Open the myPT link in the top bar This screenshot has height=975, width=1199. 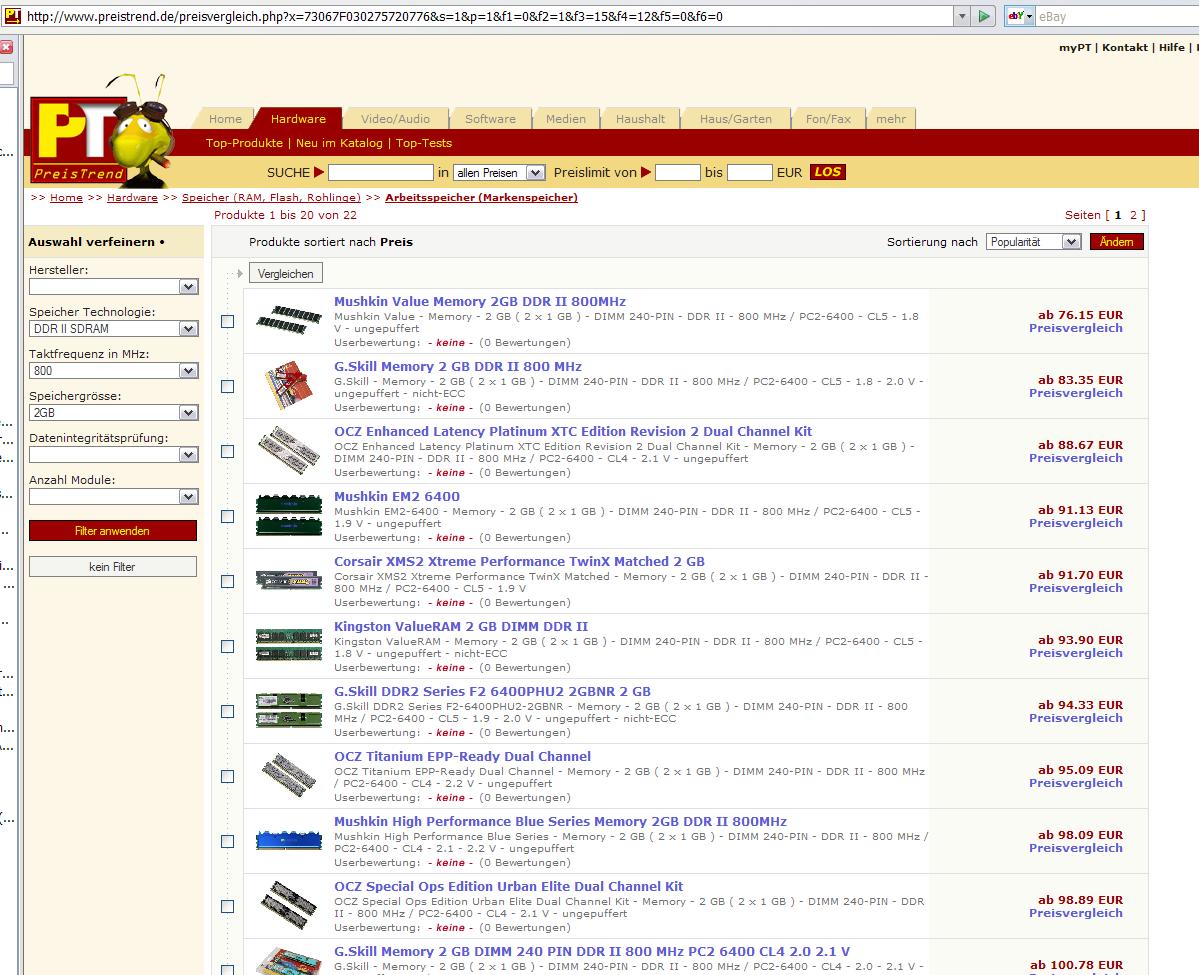[x=1075, y=47]
